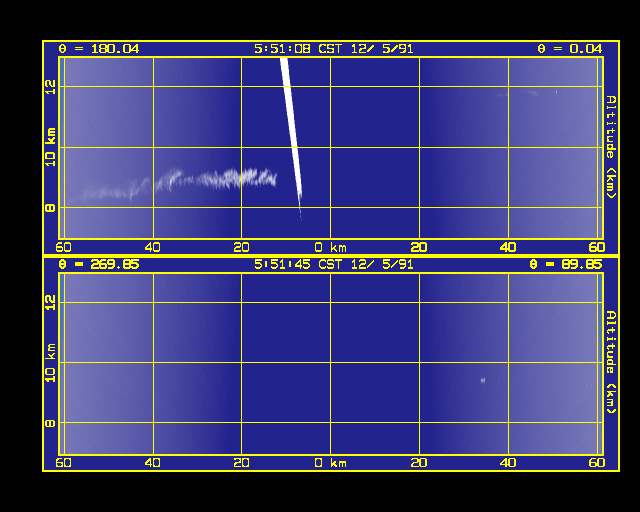Click the bottom panel's 0 km axis label
Screen dimensions: 640x512
(331, 463)
